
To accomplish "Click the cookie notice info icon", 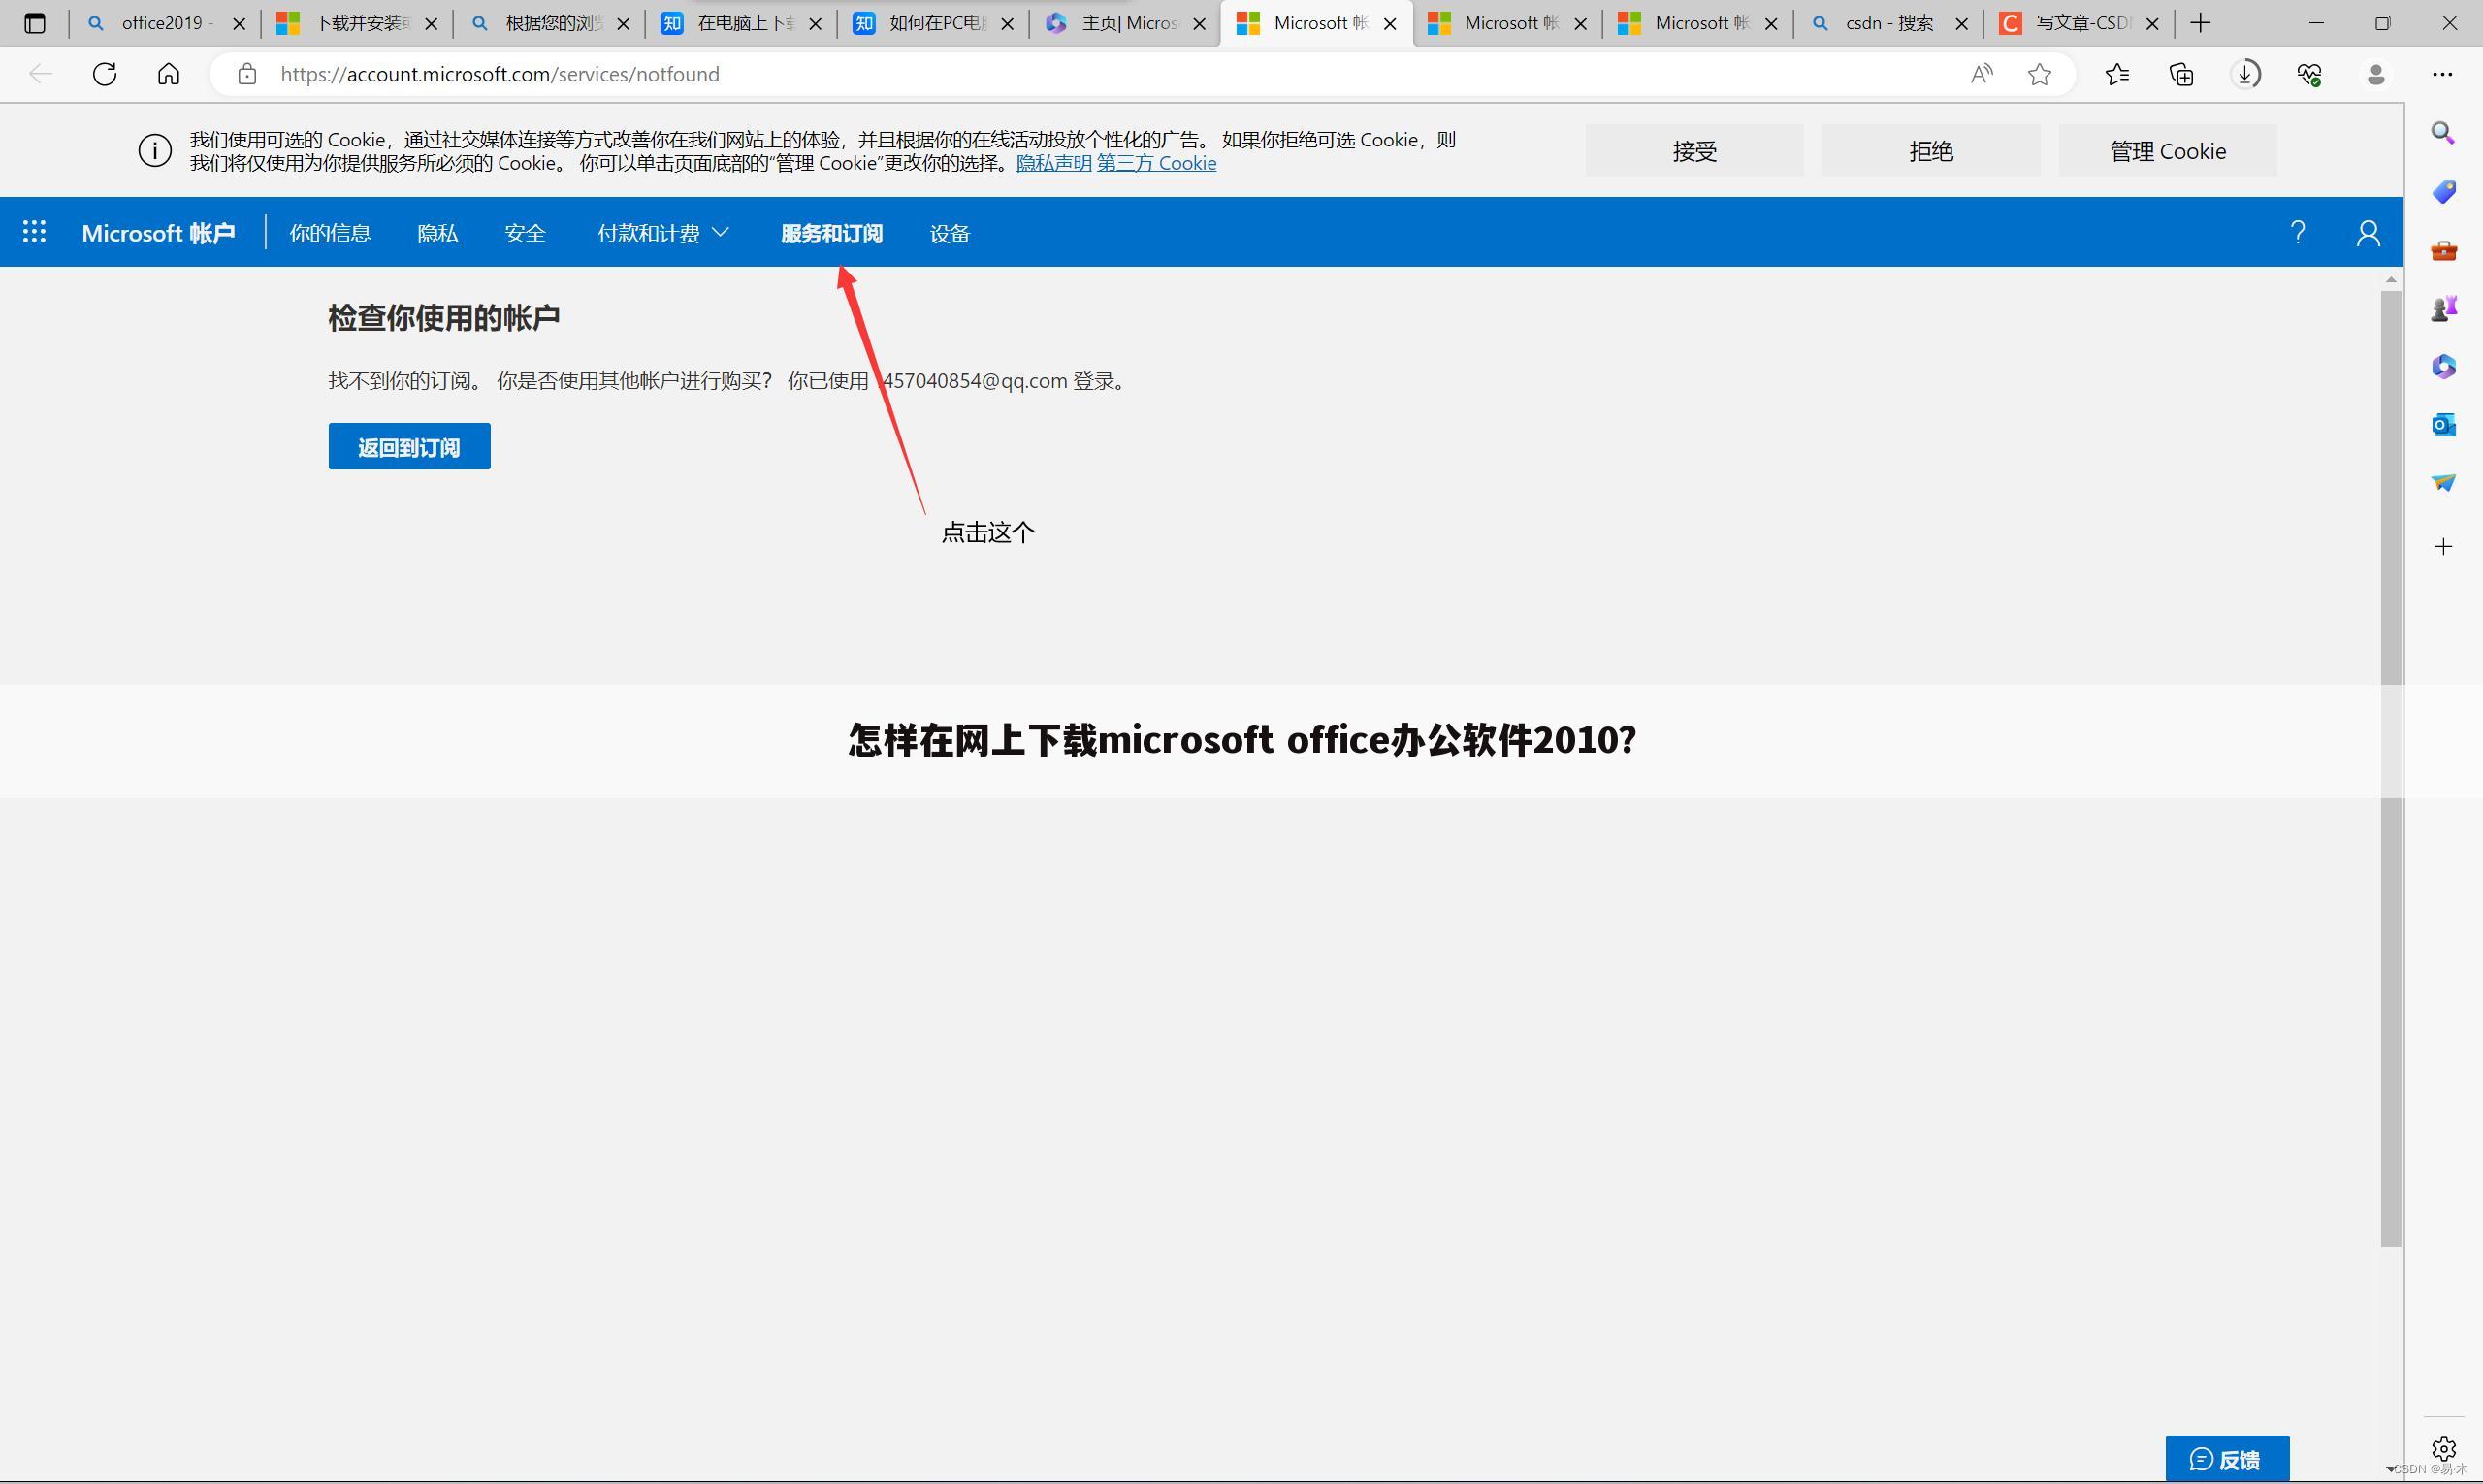I will (155, 151).
